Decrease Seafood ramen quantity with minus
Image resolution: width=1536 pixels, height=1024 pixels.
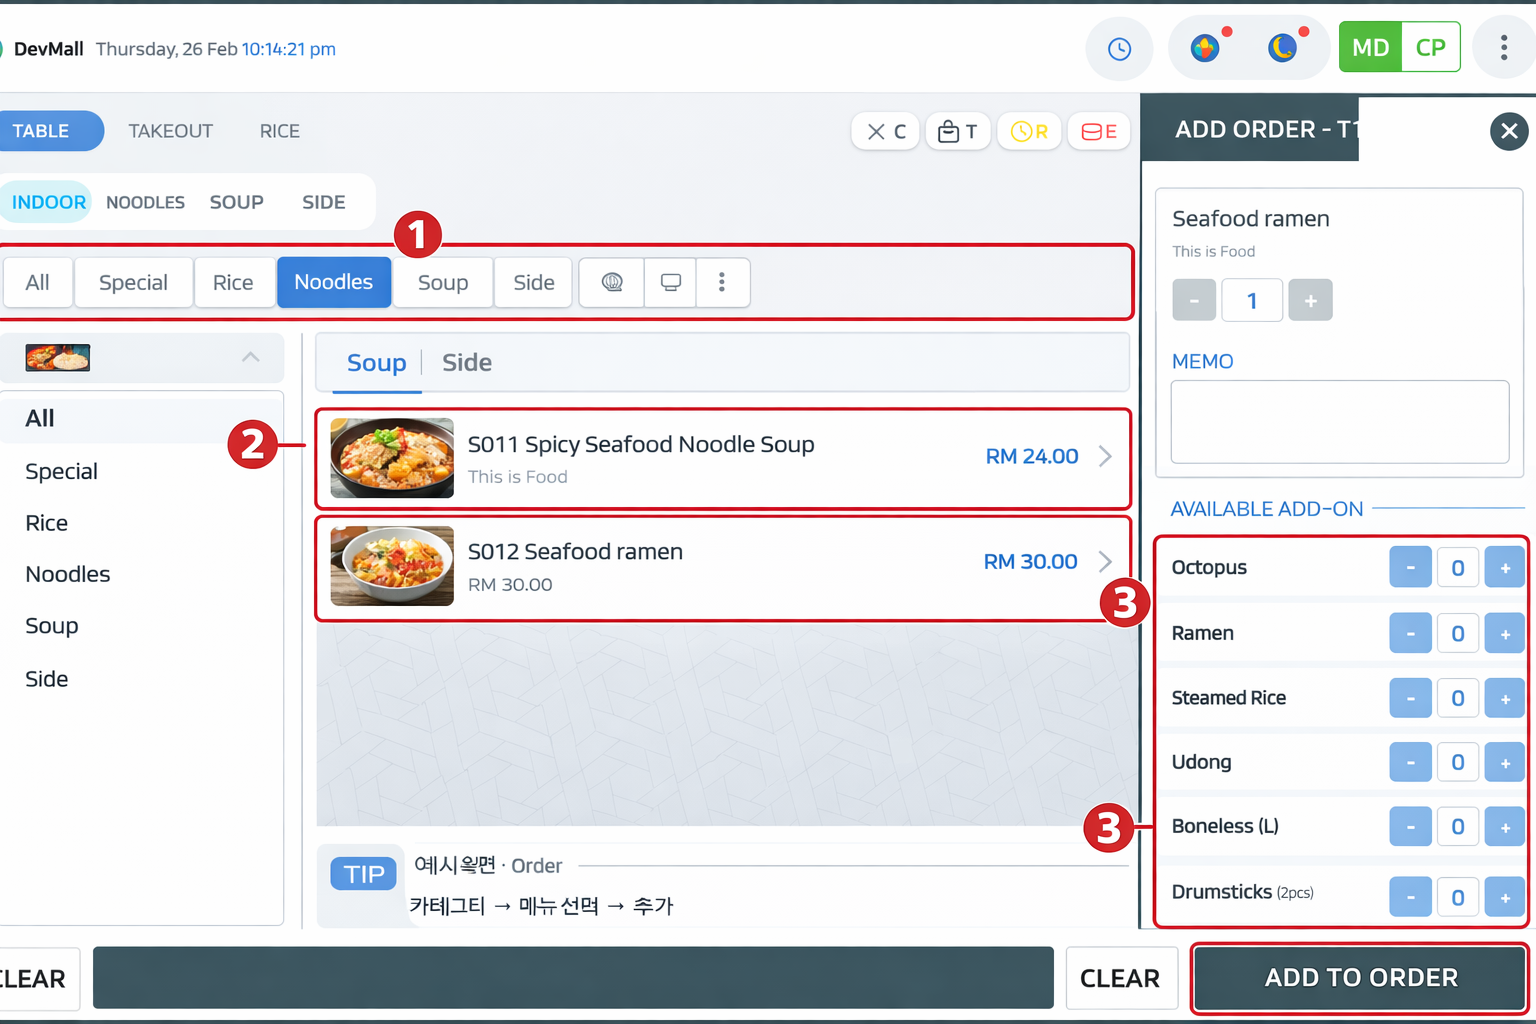click(1194, 300)
